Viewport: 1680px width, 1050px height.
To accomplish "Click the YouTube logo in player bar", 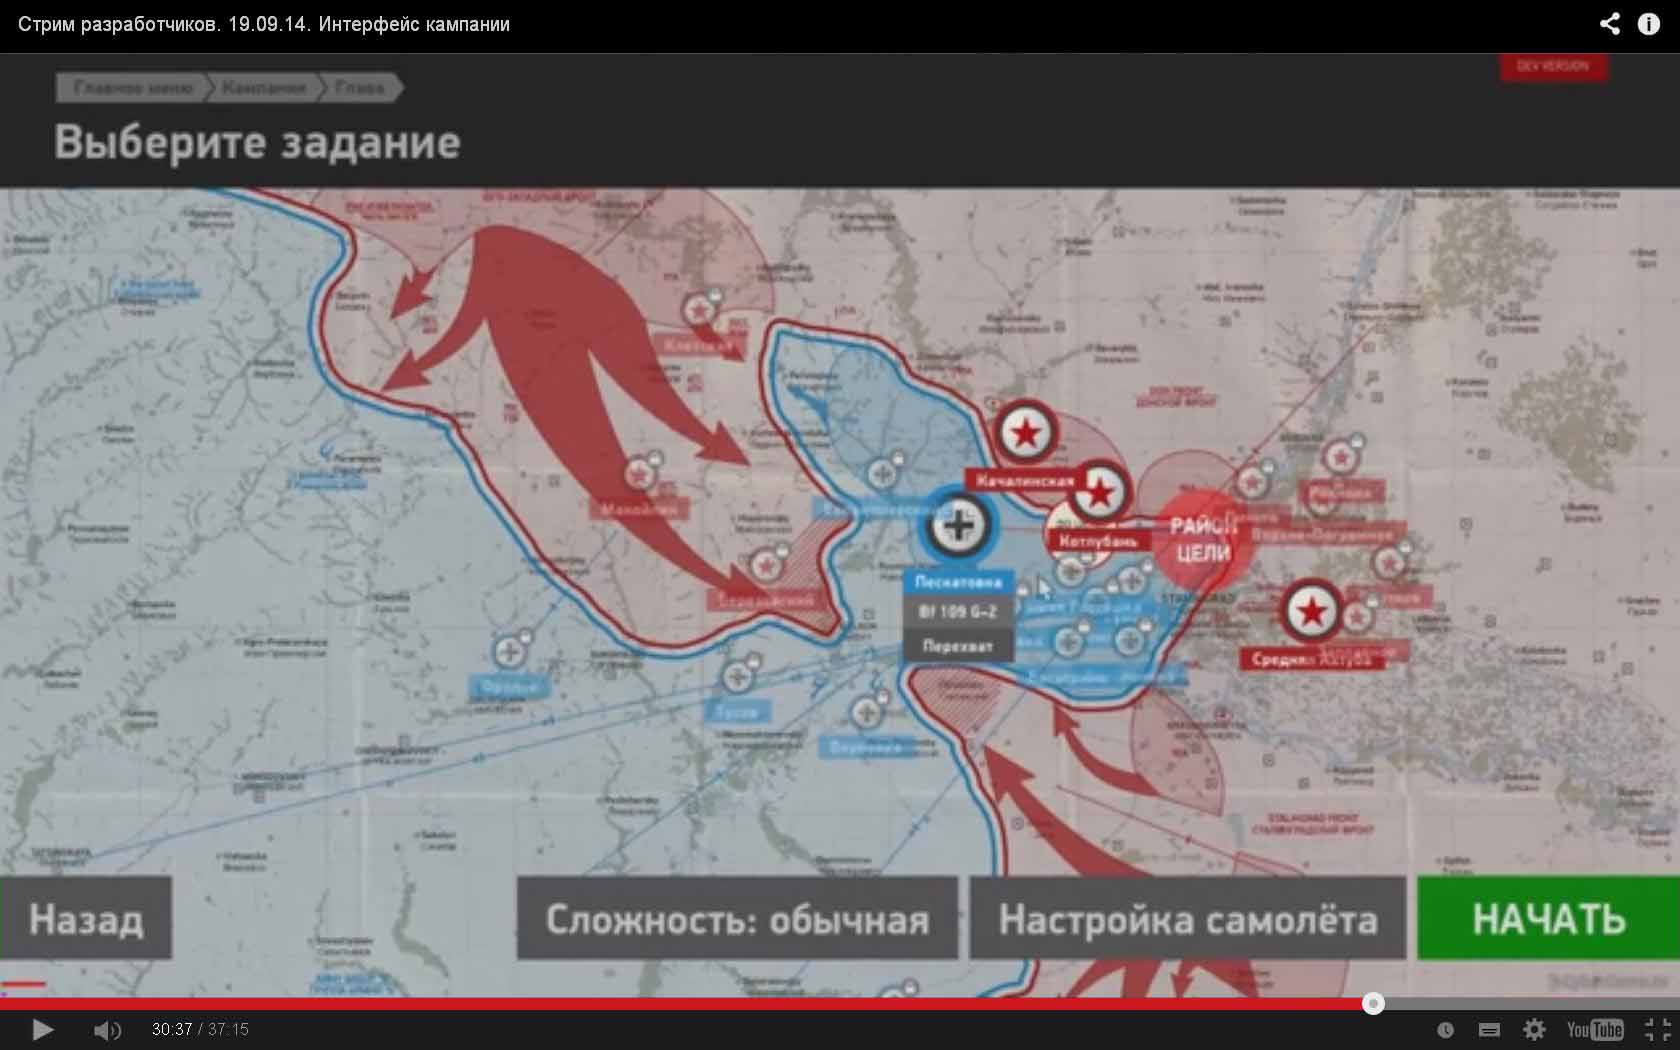I will click(1595, 1029).
